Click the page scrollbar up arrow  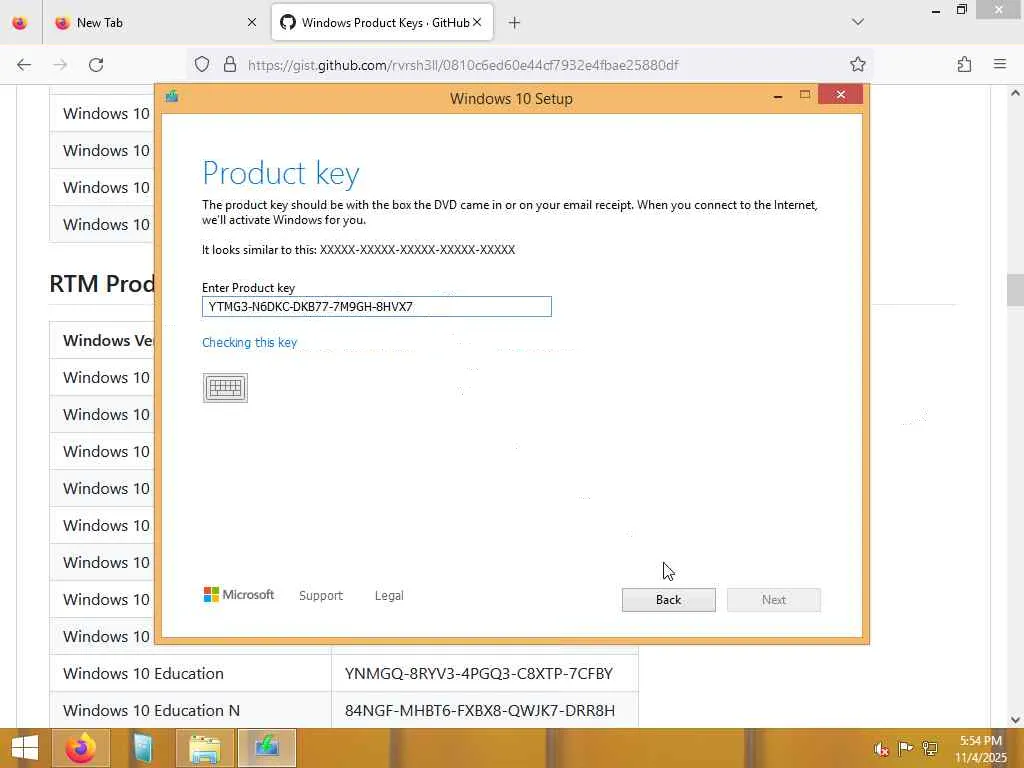click(1016, 93)
